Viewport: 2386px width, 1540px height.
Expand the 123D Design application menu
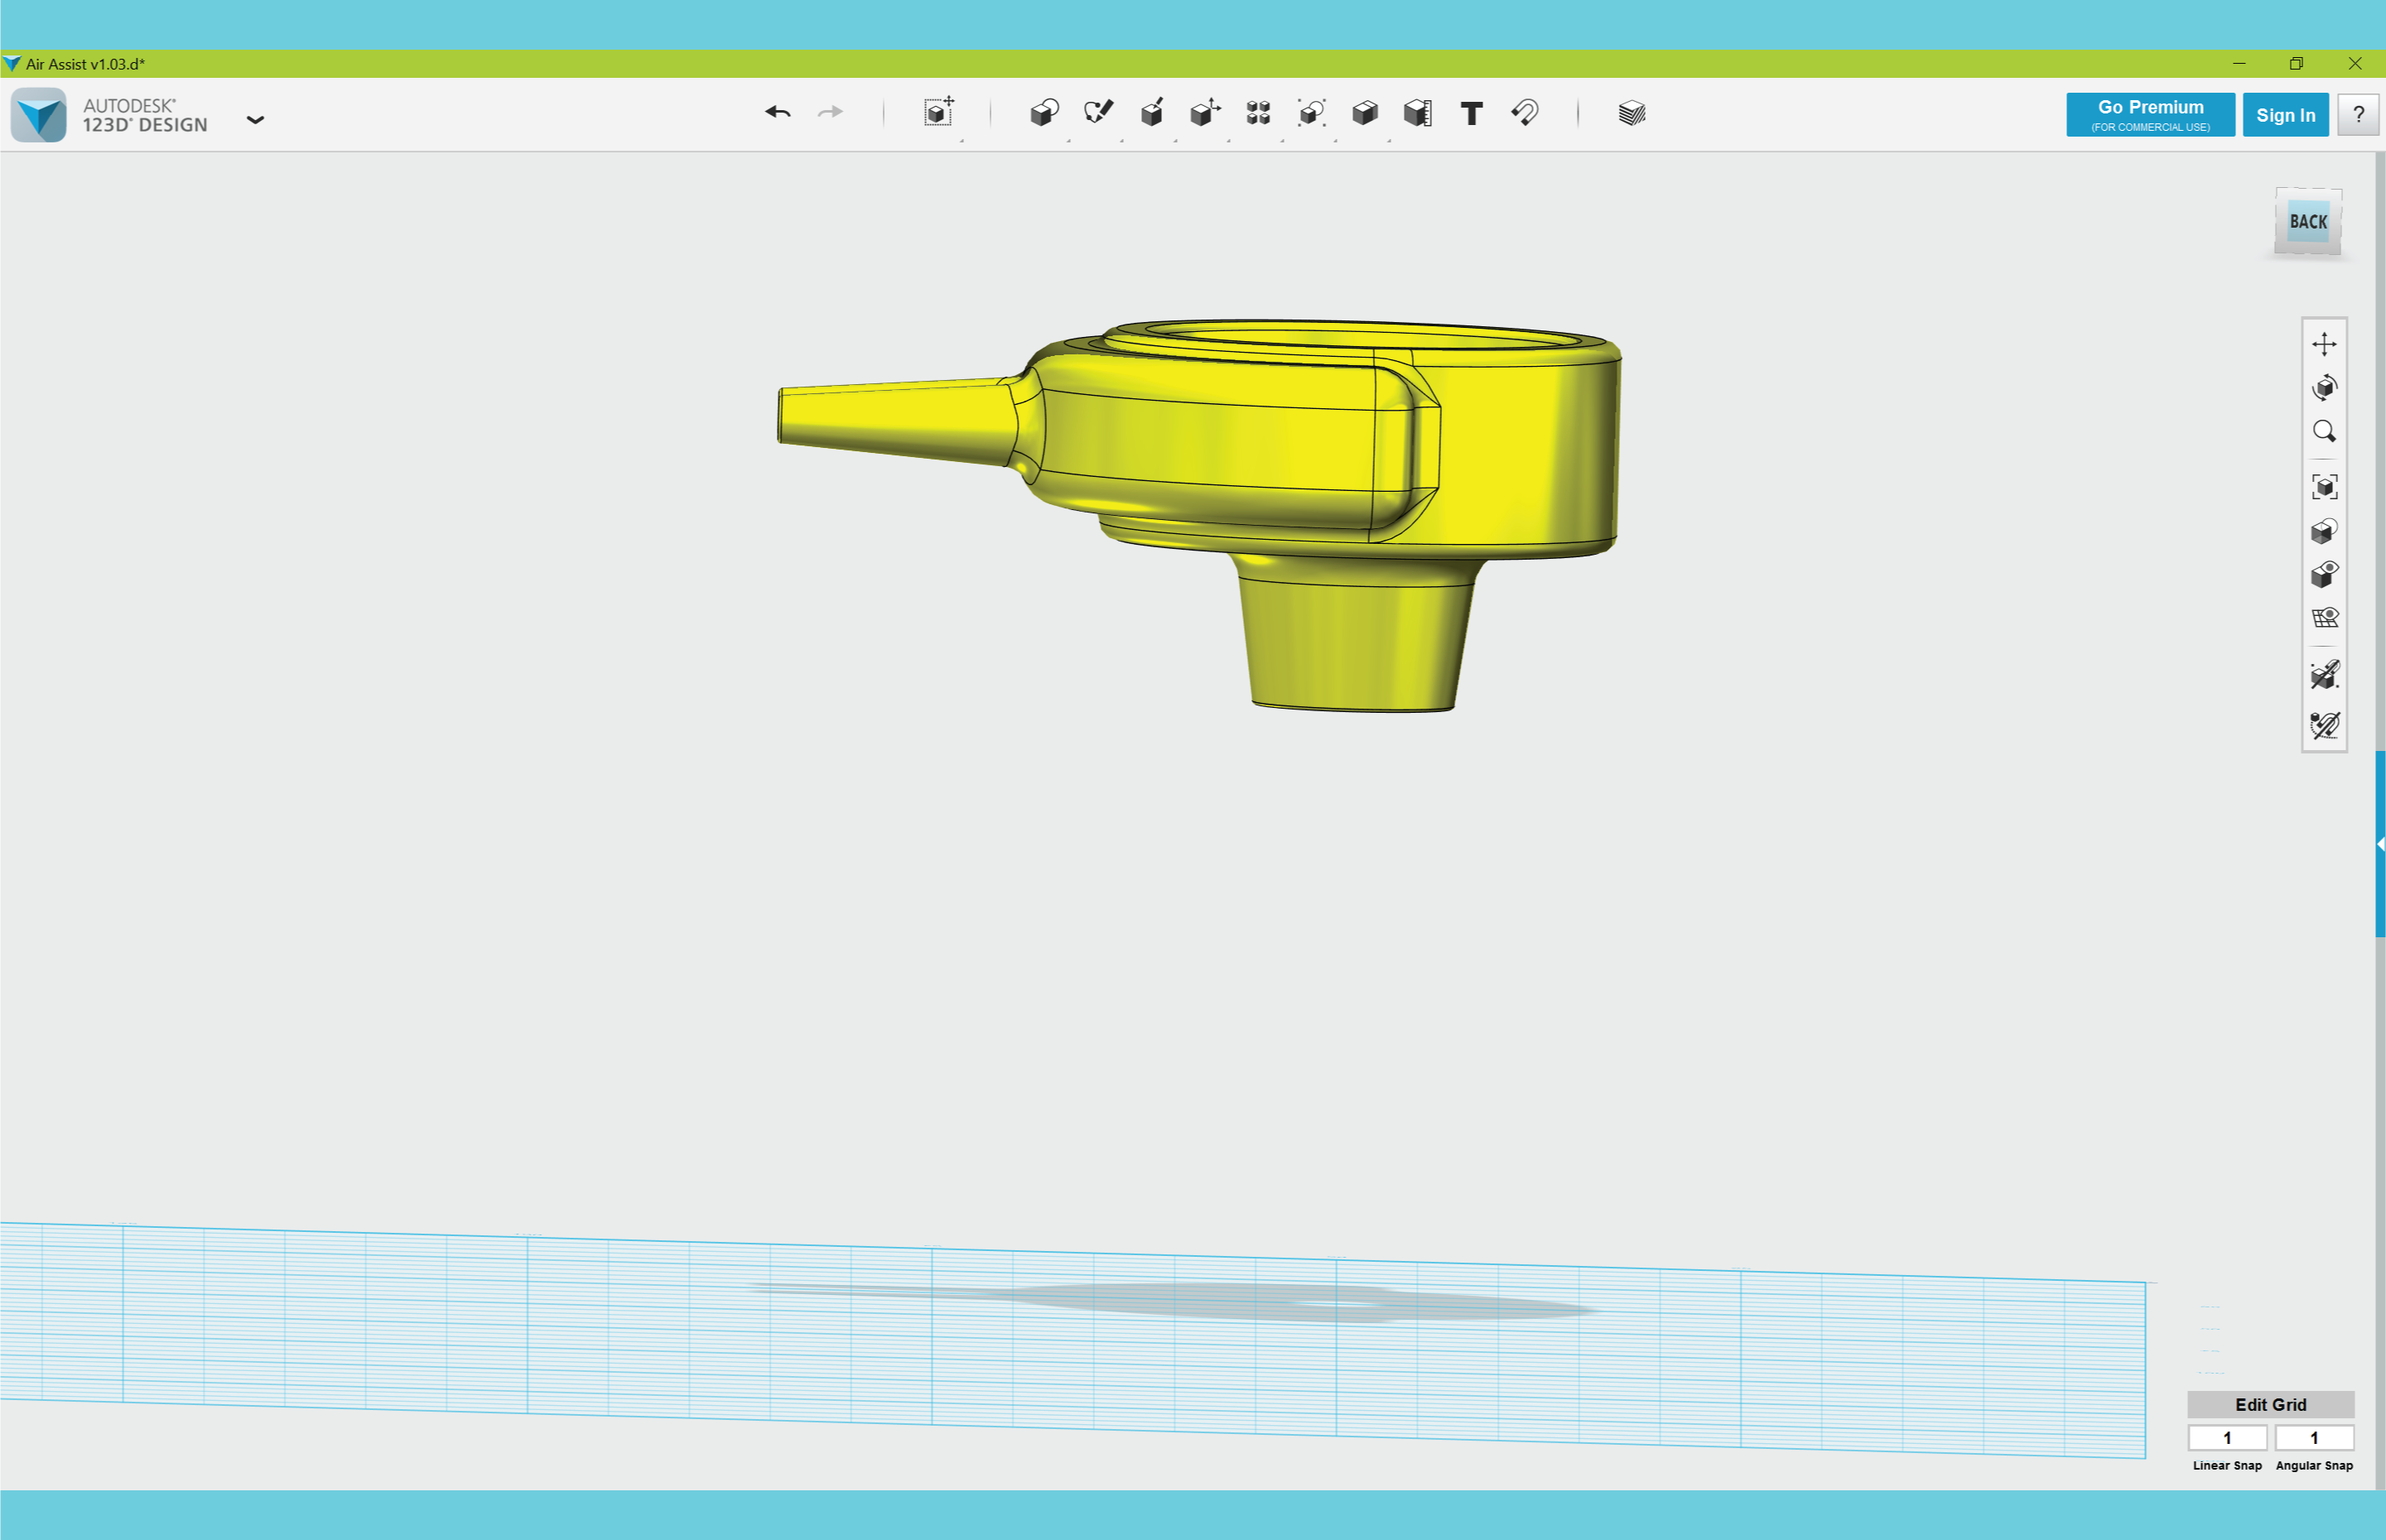click(255, 120)
